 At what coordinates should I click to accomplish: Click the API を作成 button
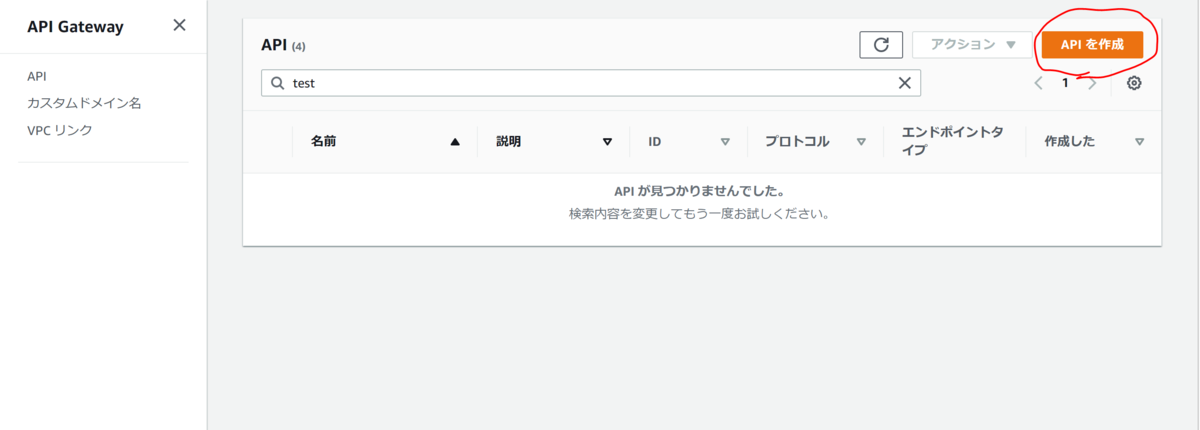[x=1092, y=44]
